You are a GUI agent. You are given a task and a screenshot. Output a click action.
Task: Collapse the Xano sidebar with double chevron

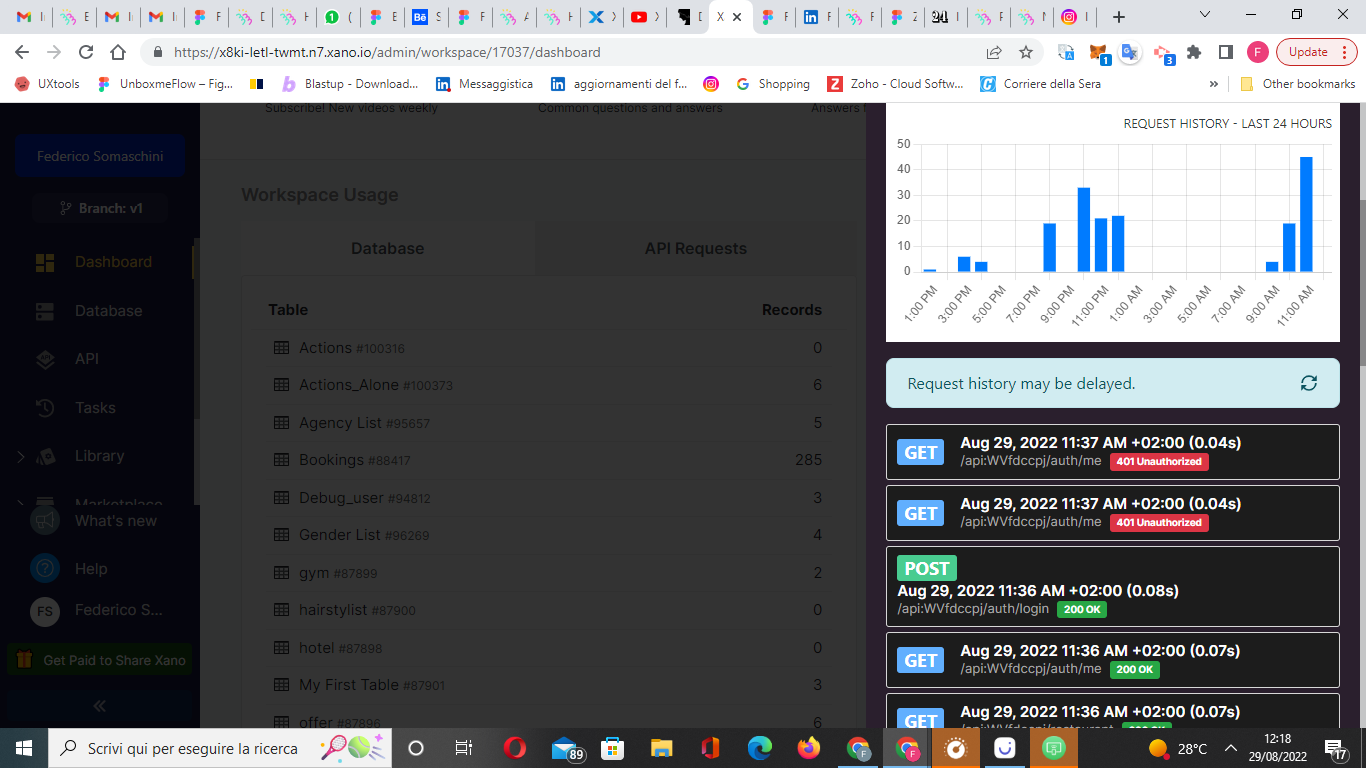tap(100, 706)
